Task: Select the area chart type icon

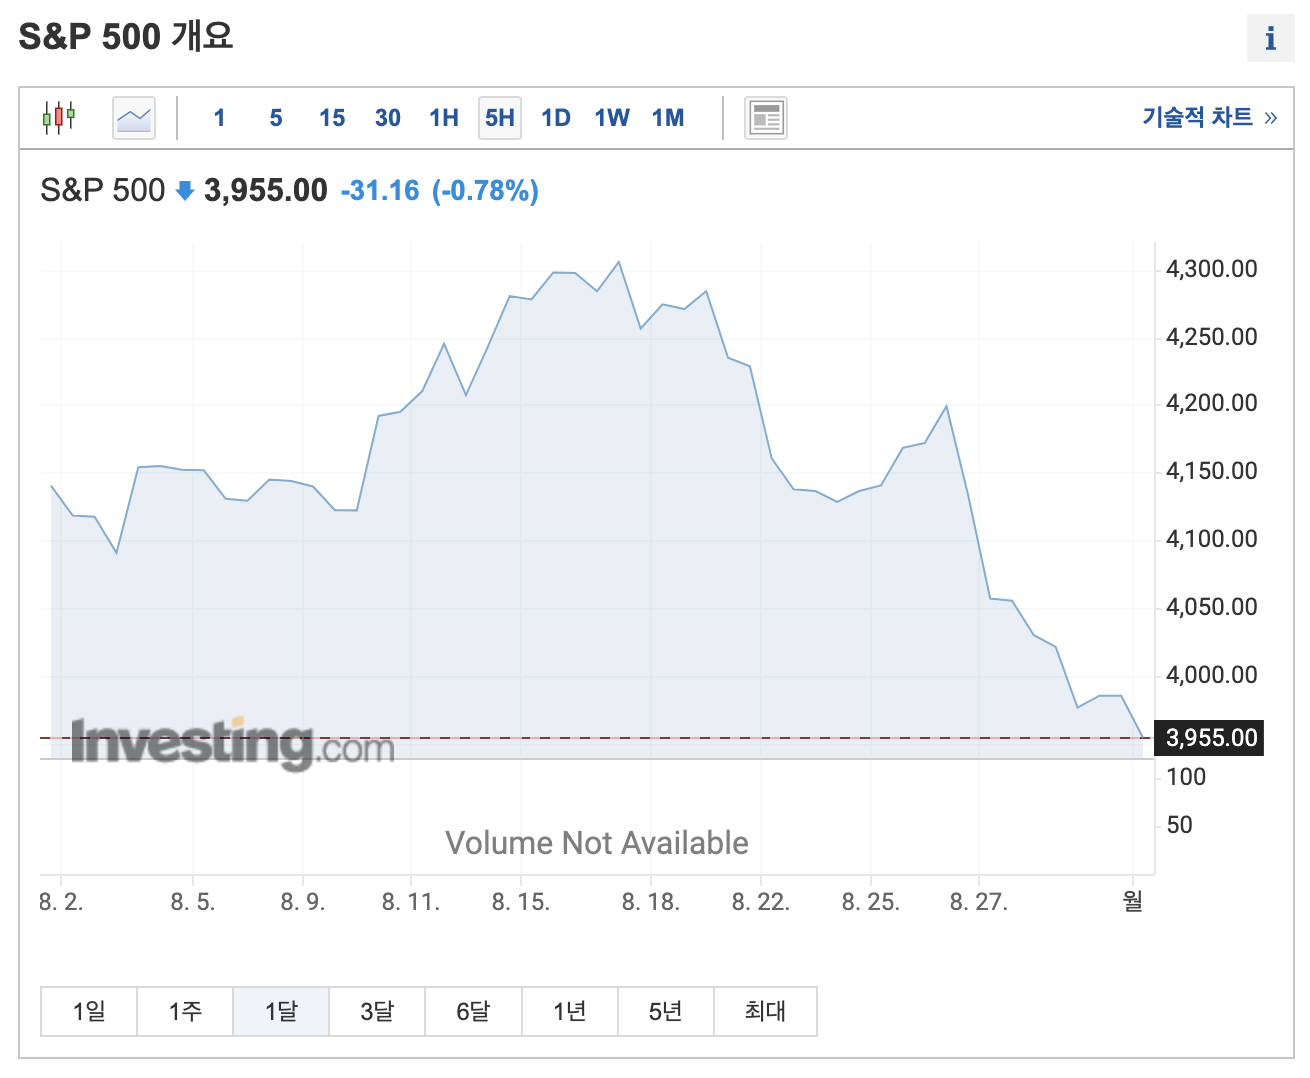Action: pos(134,118)
